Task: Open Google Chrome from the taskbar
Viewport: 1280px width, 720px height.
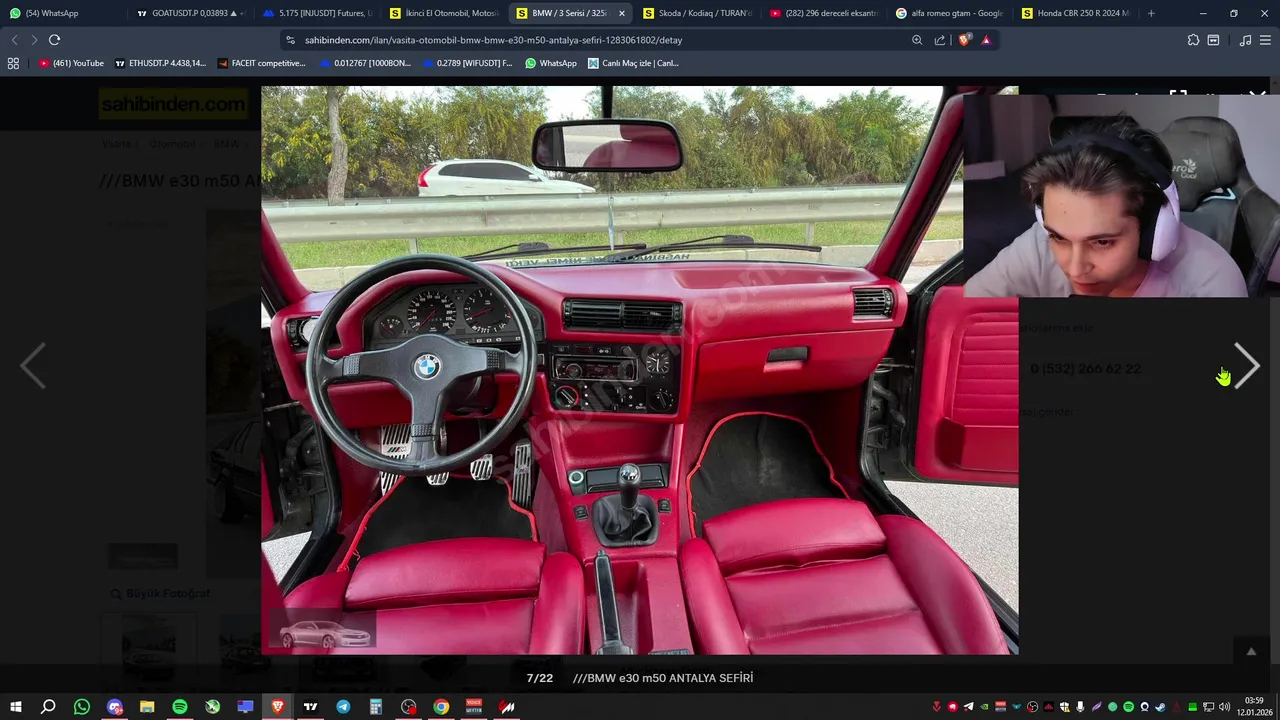Action: (x=441, y=707)
